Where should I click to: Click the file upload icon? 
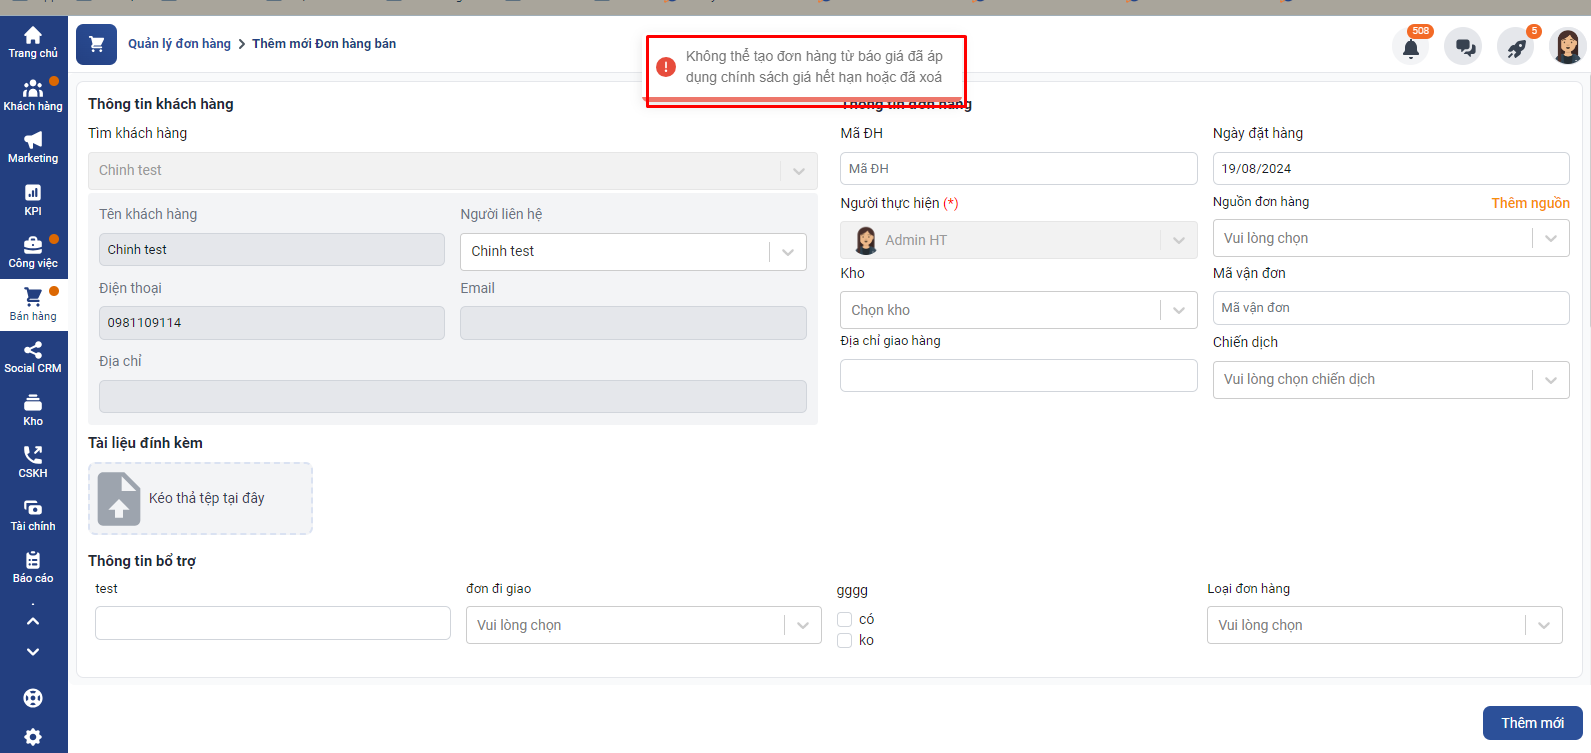point(119,499)
